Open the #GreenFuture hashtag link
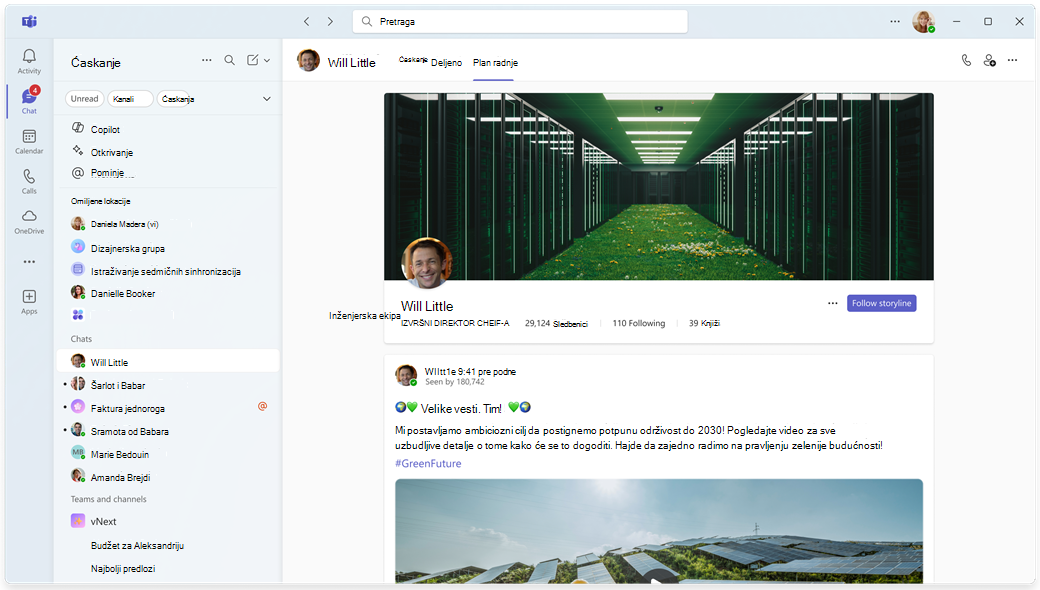The height and width of the screenshot is (590, 1040). click(428, 463)
